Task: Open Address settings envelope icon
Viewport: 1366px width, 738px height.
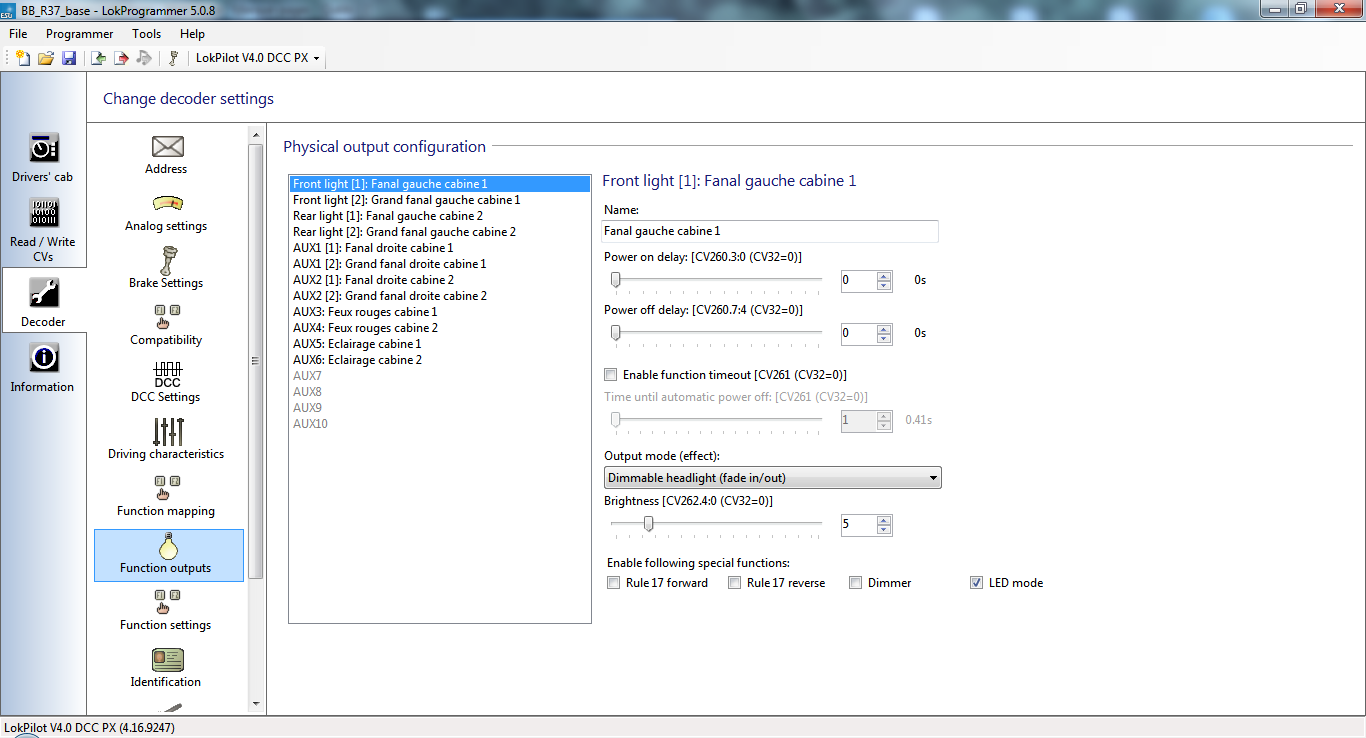Action: pyautogui.click(x=166, y=147)
